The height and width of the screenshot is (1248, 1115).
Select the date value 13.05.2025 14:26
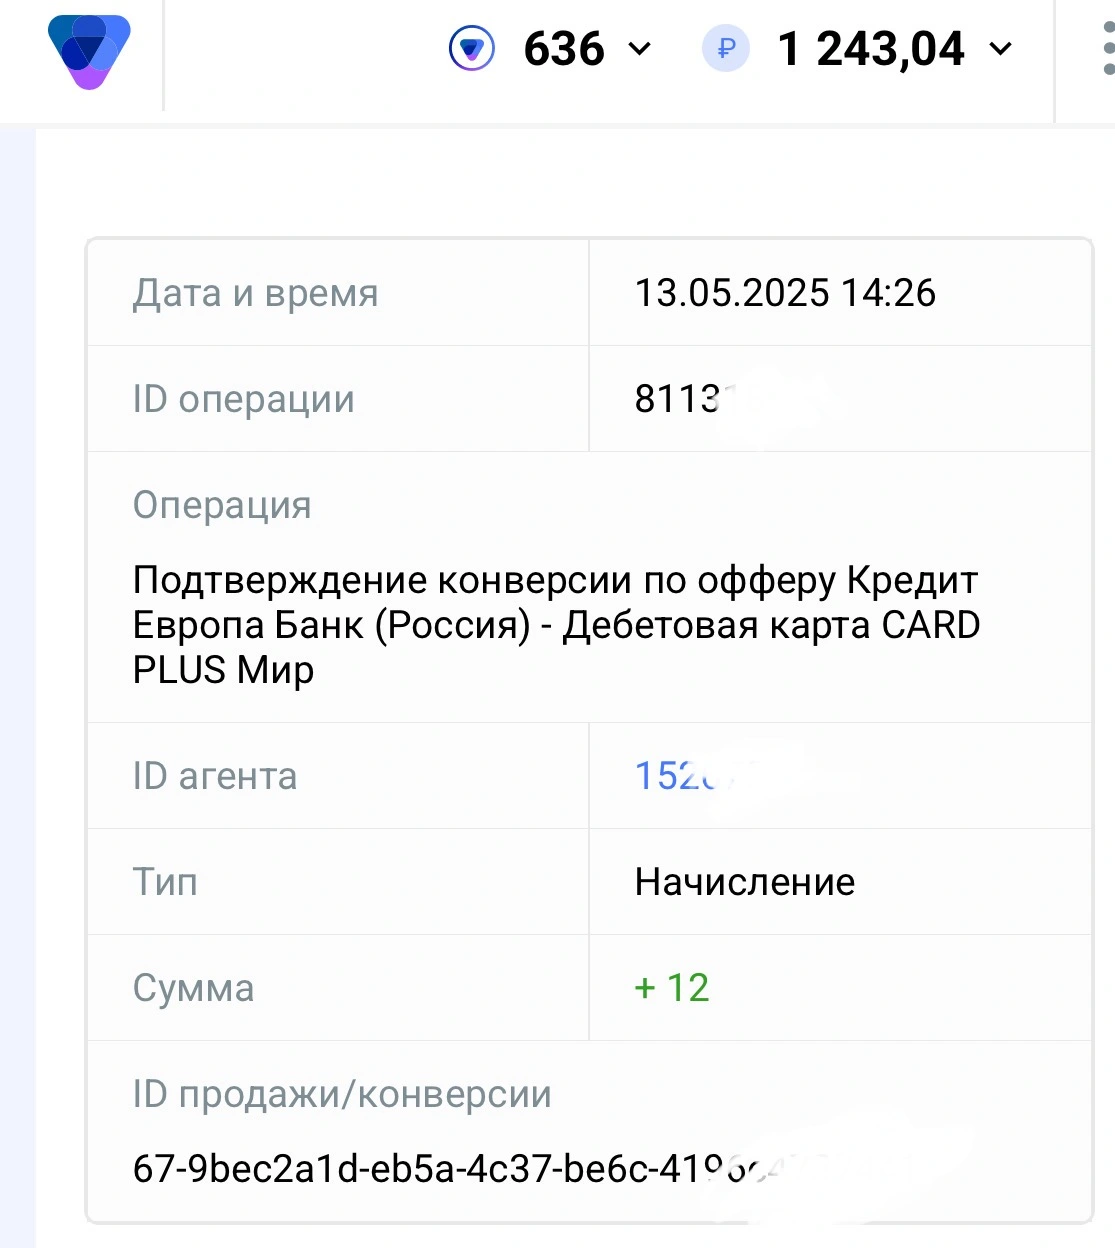[x=785, y=293]
